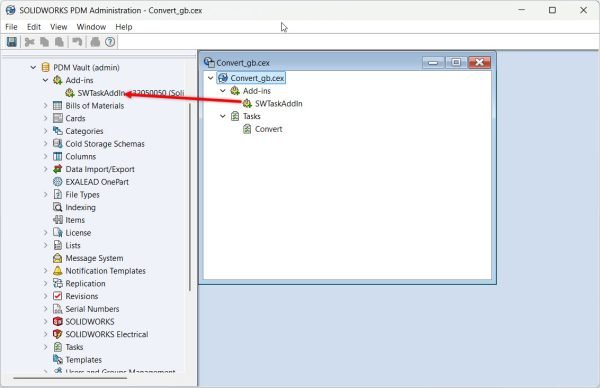Click the Columns icon
600x388 pixels.
pyautogui.click(x=57, y=156)
